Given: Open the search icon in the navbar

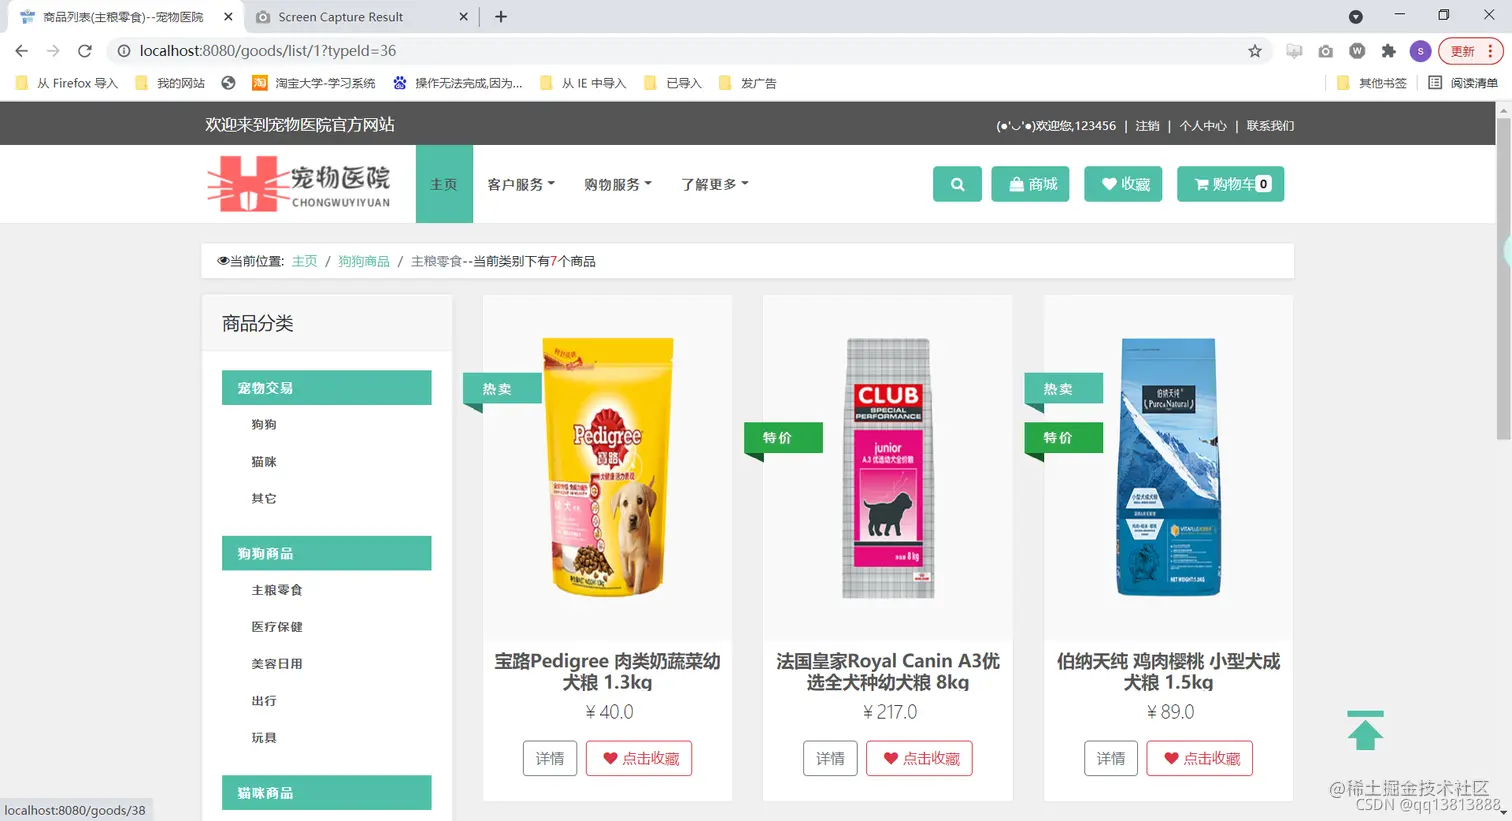Looking at the screenshot, I should (956, 184).
